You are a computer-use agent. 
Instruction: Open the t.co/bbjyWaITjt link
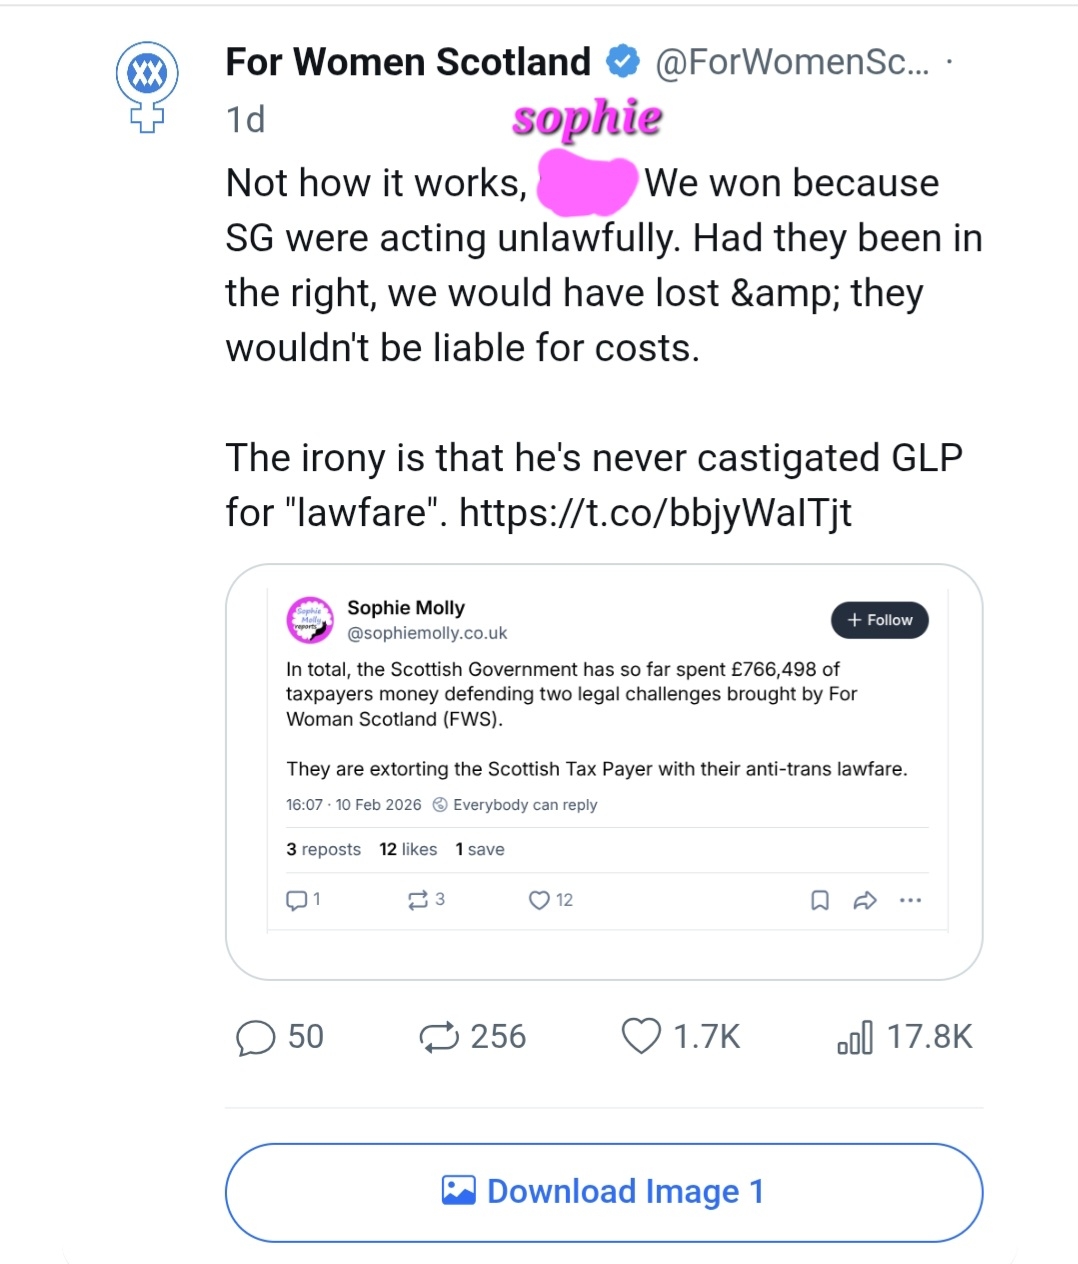click(655, 513)
